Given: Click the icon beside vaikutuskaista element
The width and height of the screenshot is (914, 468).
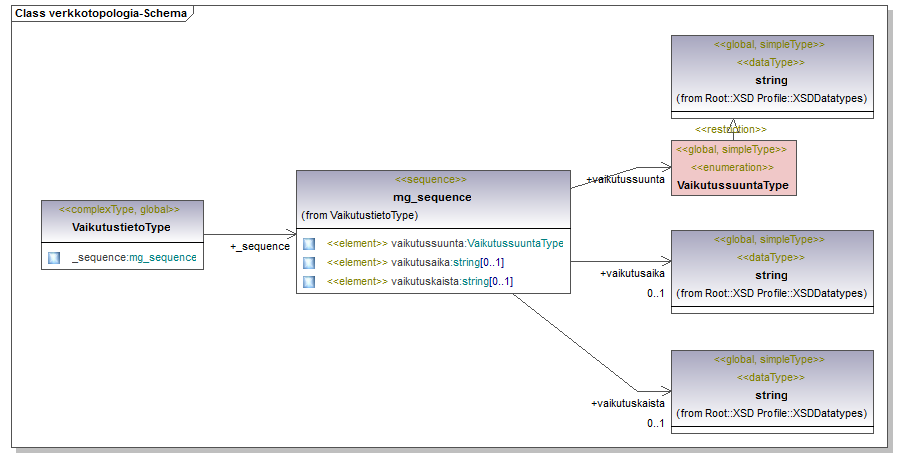Looking at the screenshot, I should (x=309, y=281).
